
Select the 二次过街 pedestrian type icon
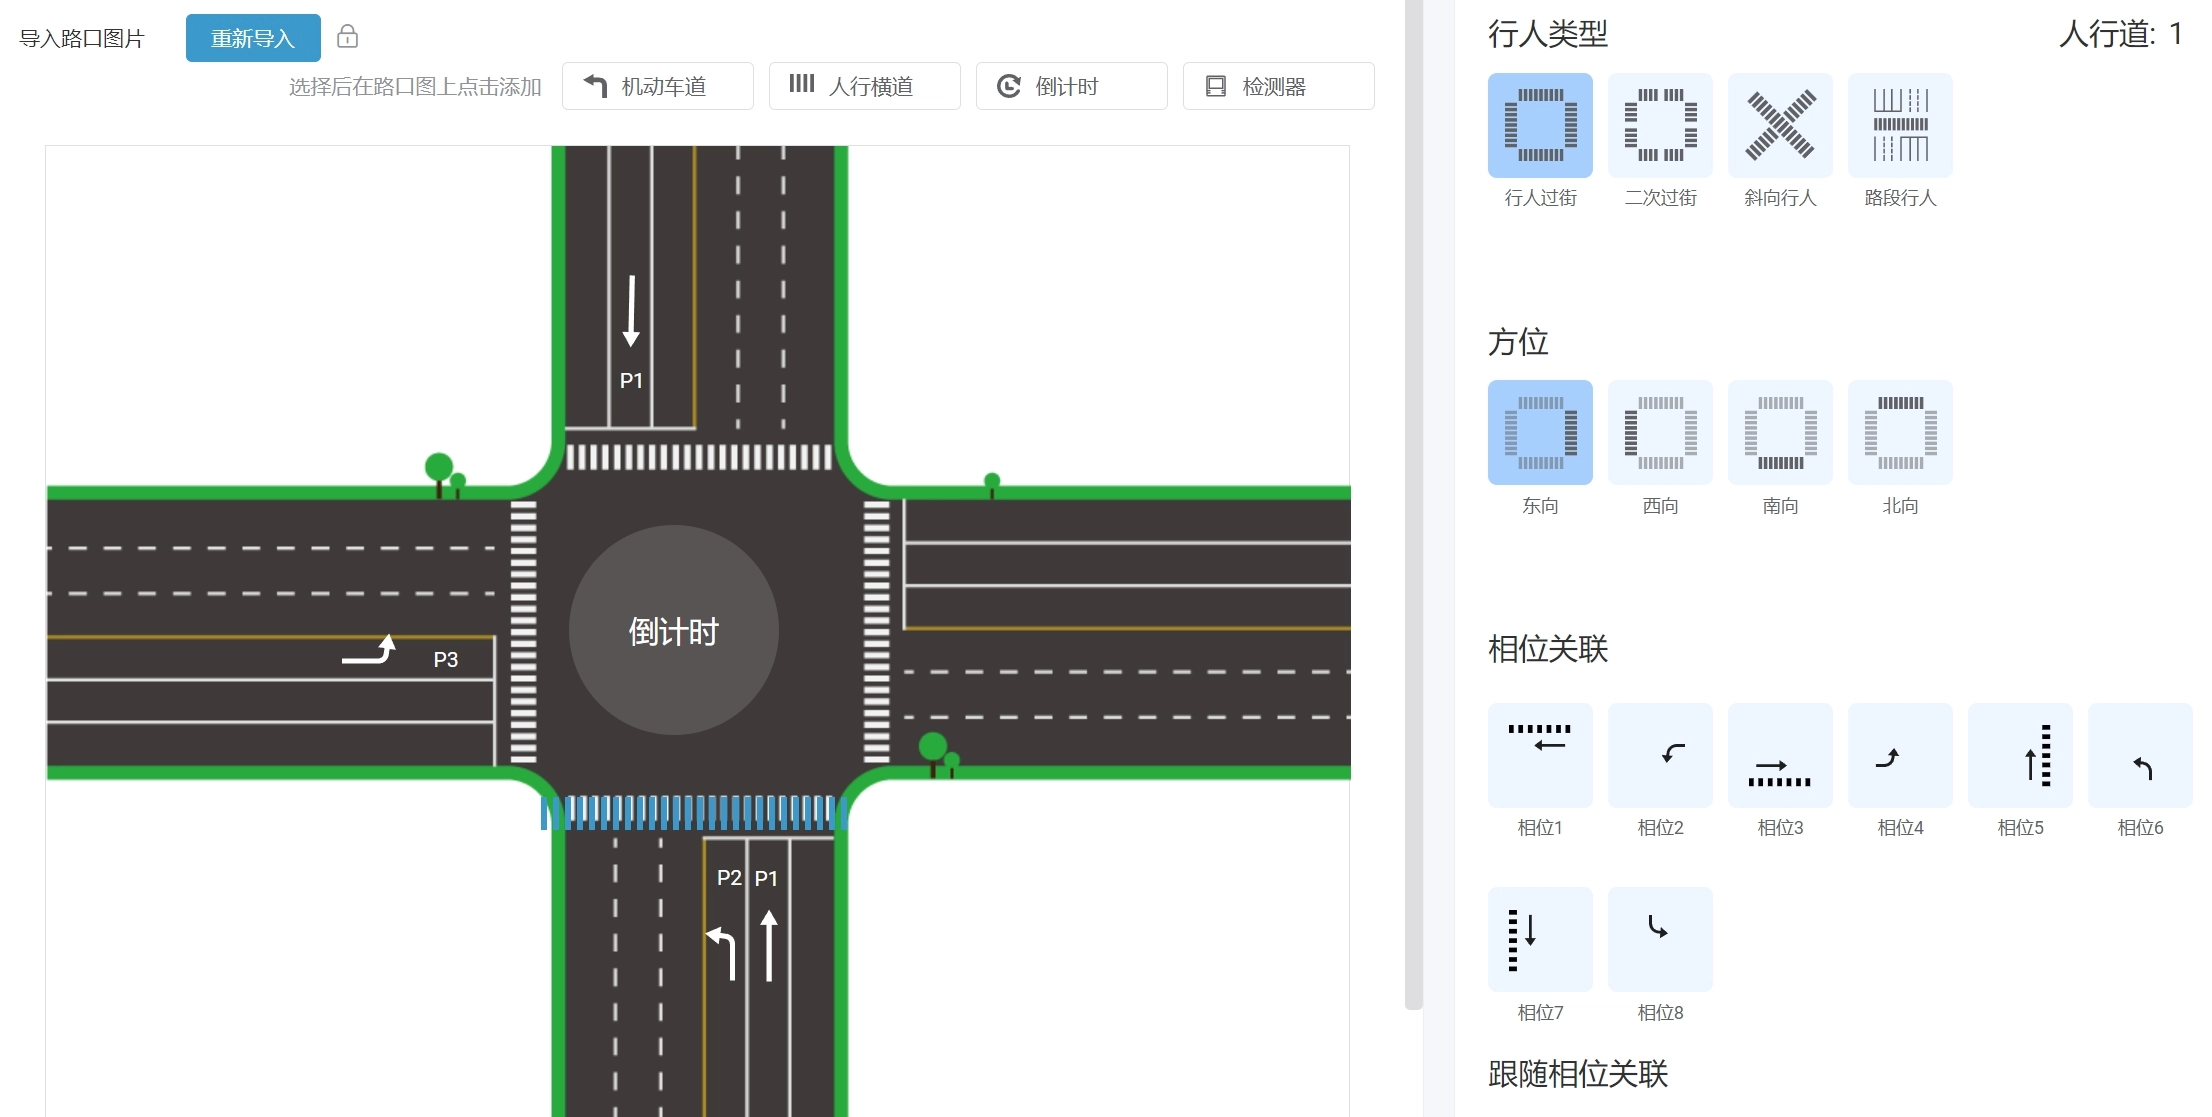click(1660, 125)
